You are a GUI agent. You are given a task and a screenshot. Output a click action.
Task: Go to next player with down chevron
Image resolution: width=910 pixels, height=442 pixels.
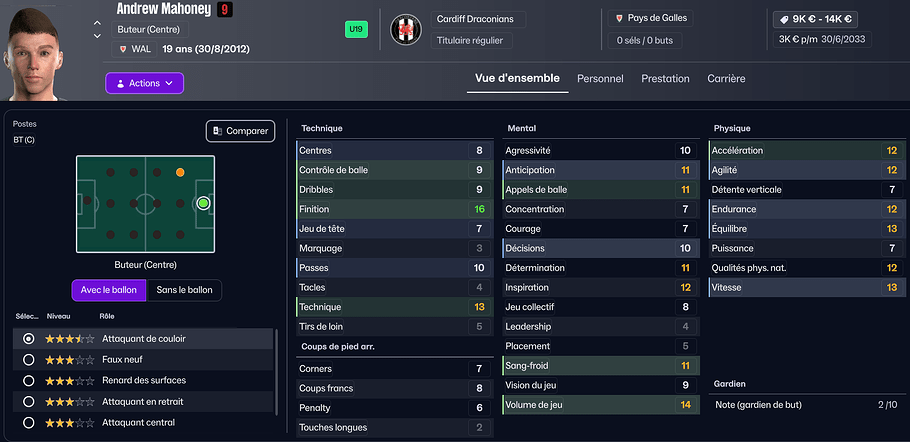[97, 36]
